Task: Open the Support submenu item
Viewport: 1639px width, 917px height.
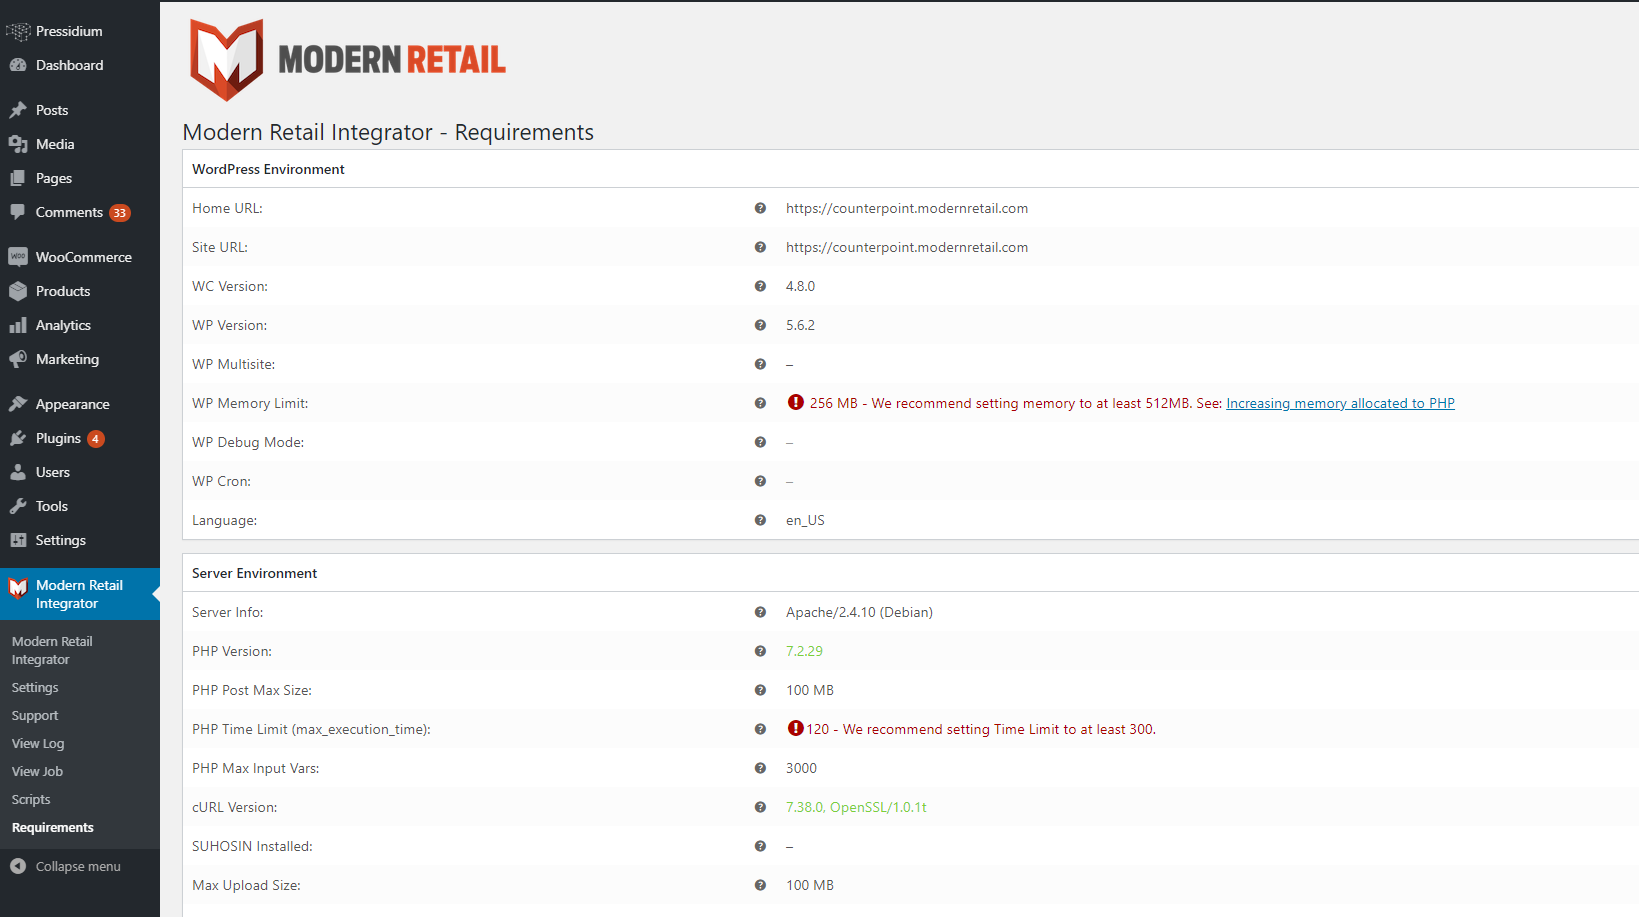Action: (x=35, y=716)
